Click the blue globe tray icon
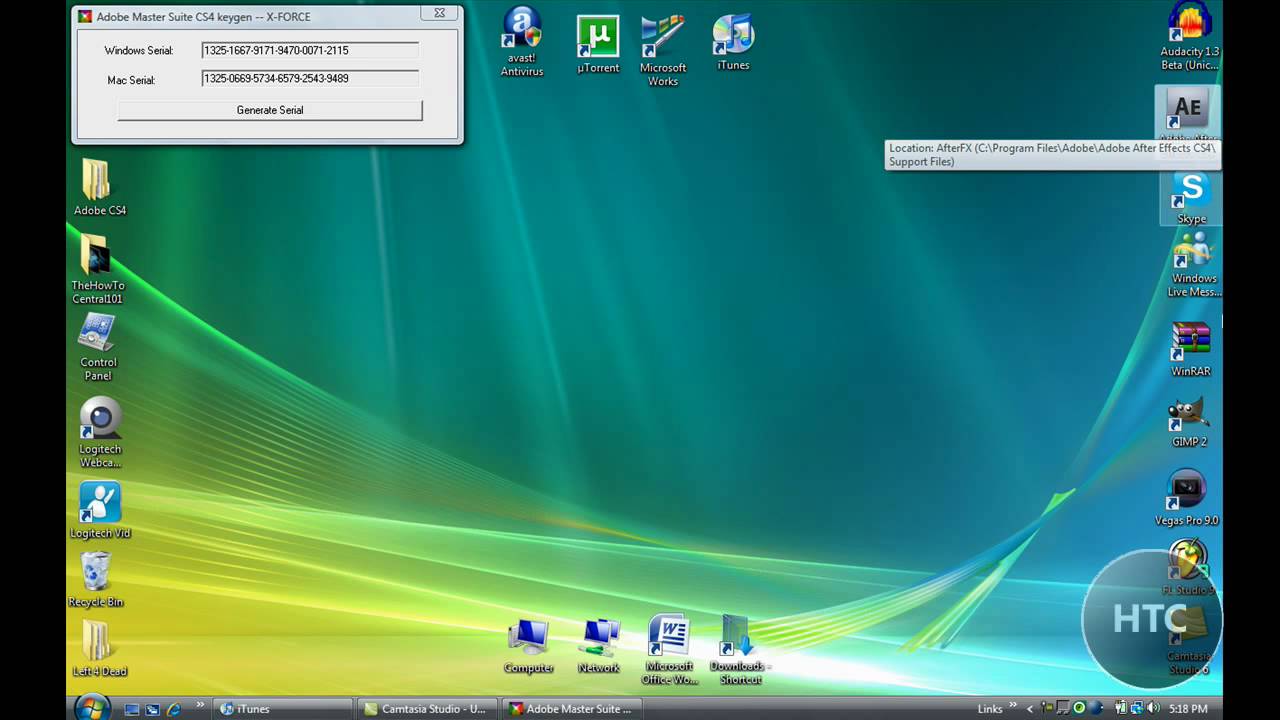1280x720 pixels. coord(1096,708)
